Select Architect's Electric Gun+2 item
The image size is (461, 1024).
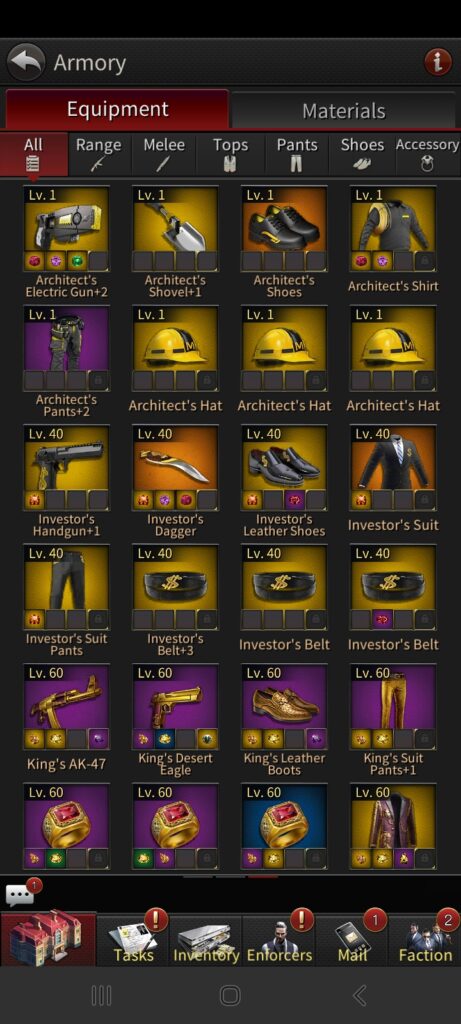[67, 242]
